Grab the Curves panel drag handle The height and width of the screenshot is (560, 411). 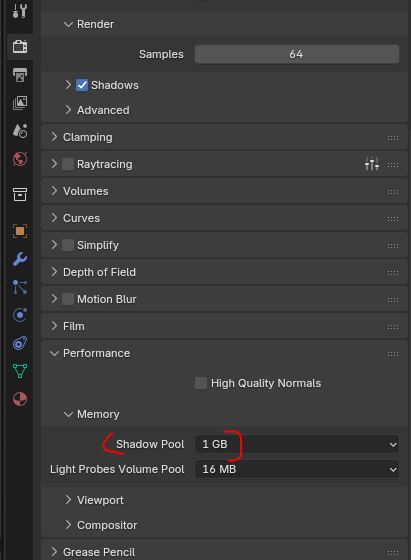(393, 219)
